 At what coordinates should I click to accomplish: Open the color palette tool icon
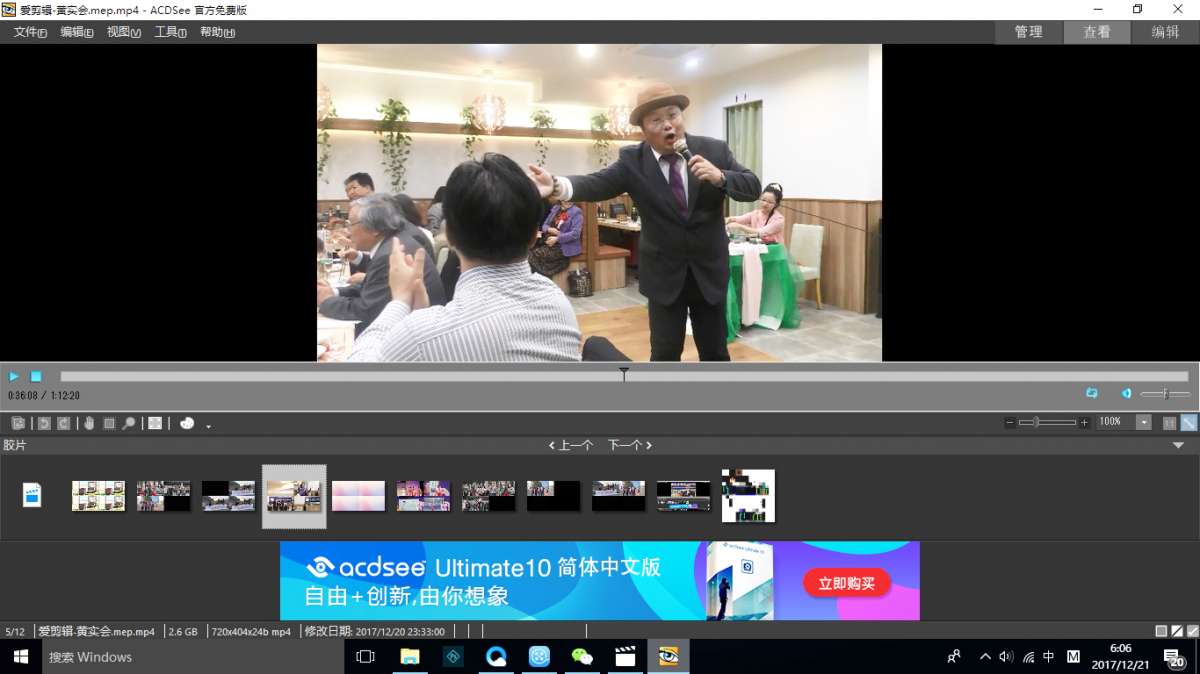click(187, 423)
